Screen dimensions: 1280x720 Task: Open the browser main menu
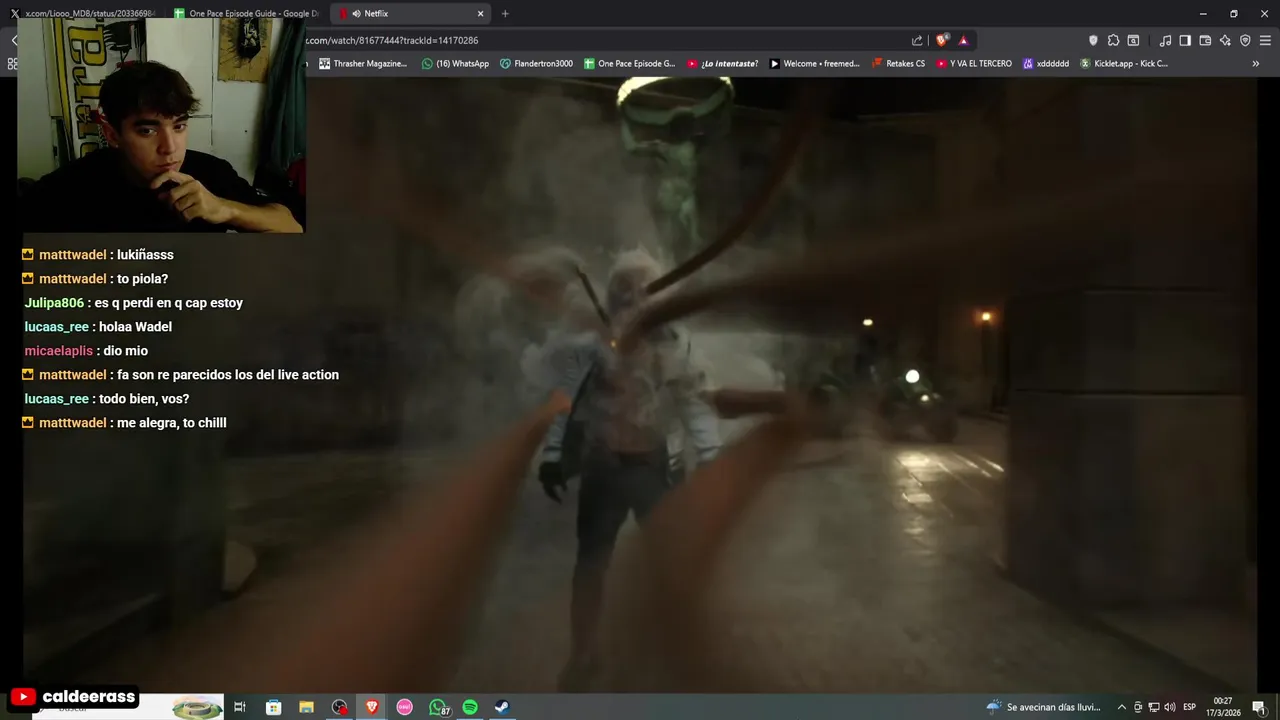(1265, 41)
